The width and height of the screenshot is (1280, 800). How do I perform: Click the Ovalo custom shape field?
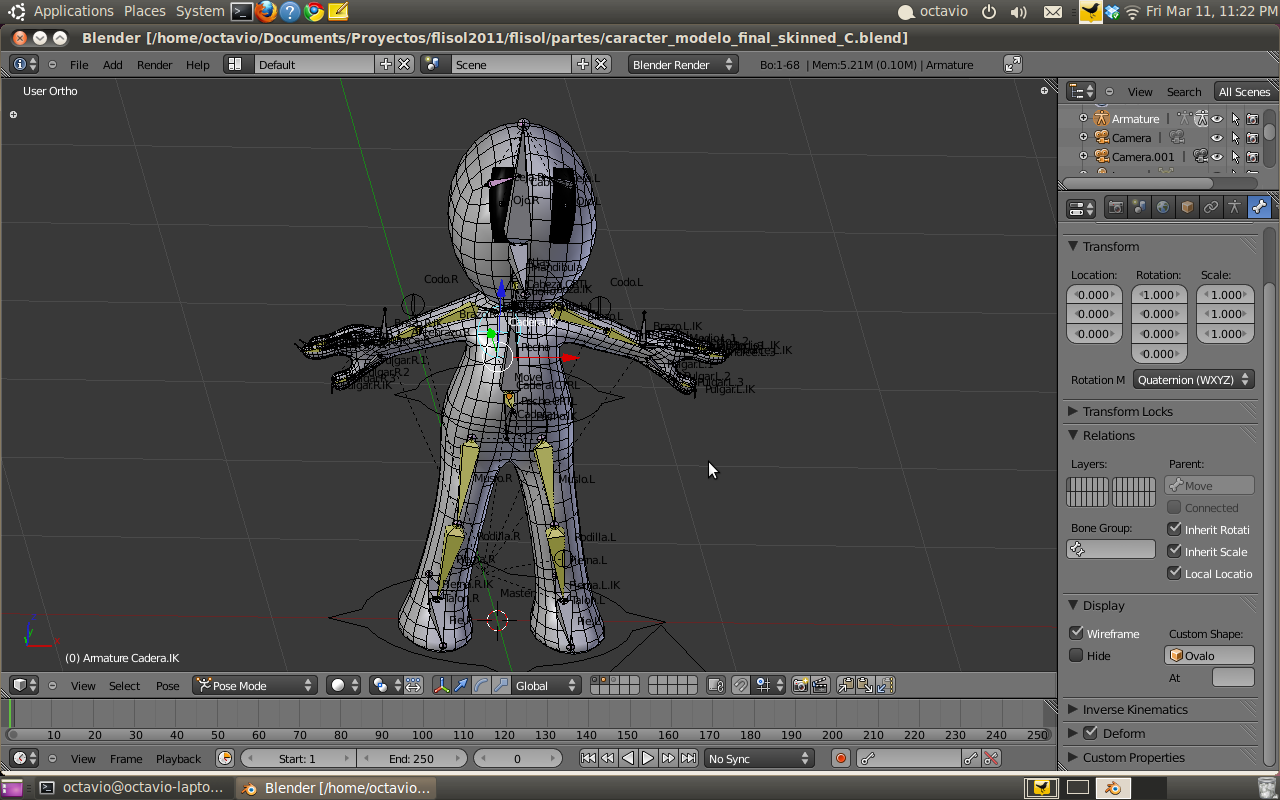[1209, 656]
